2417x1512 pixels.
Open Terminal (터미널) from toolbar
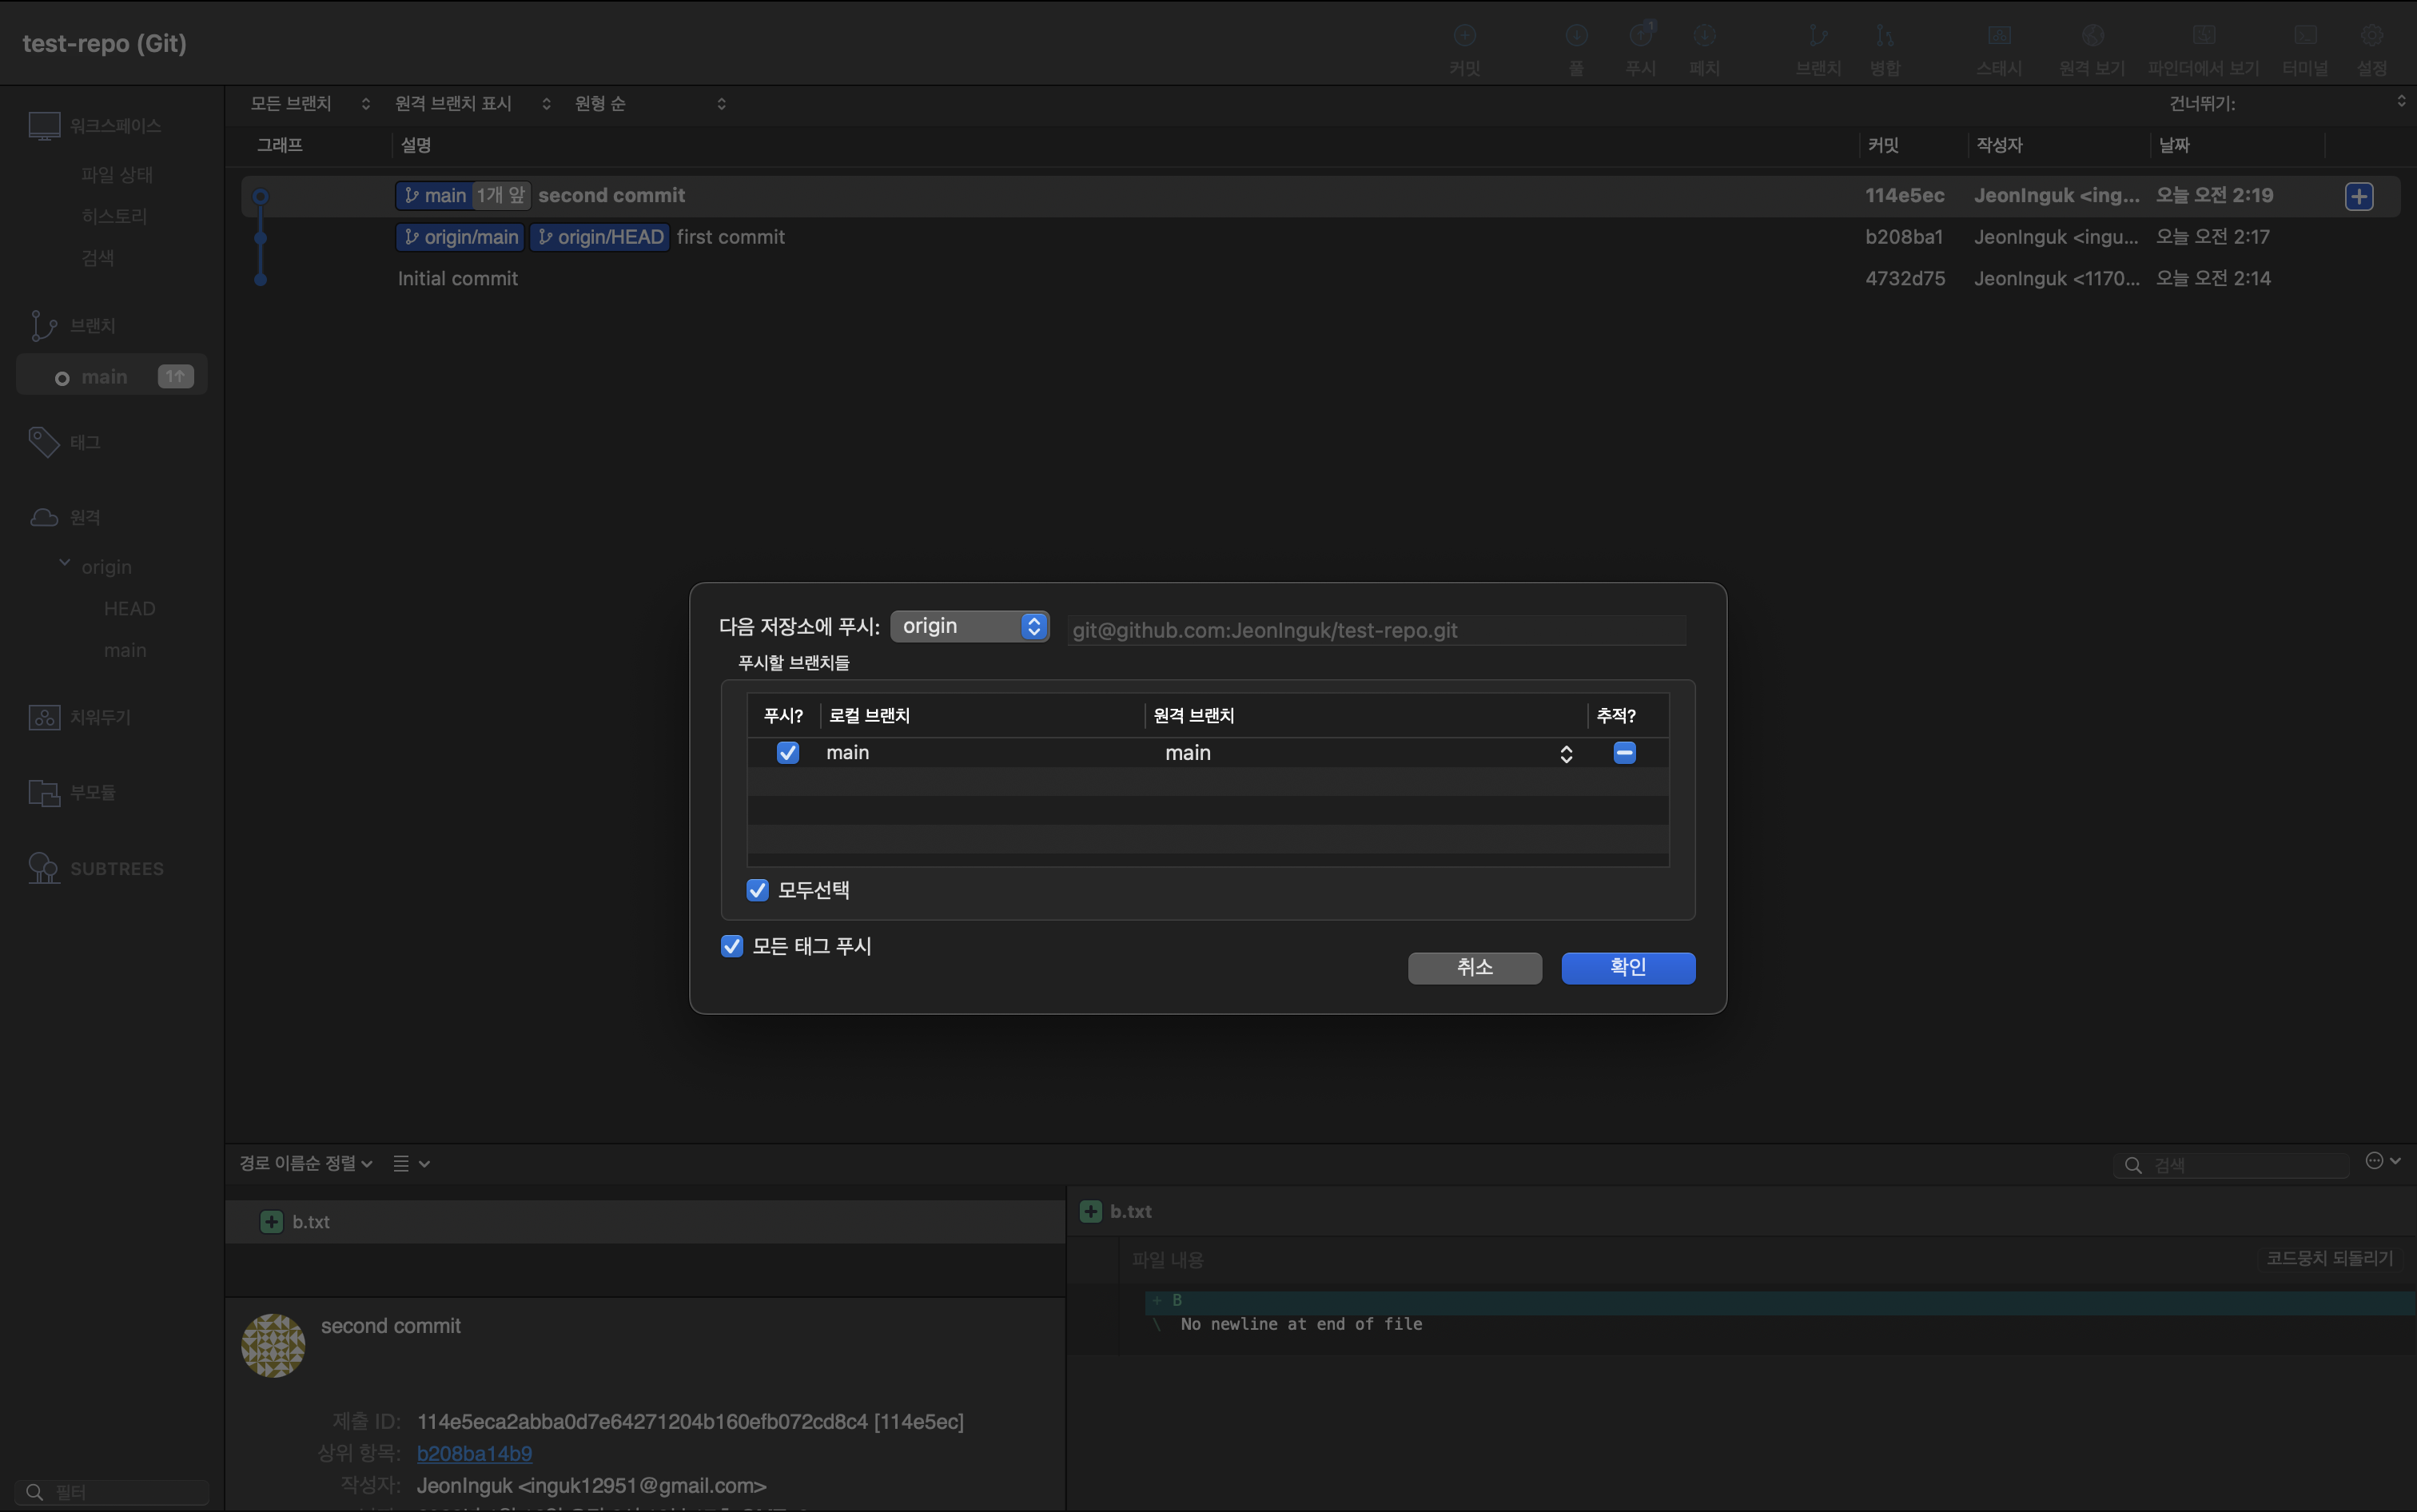coord(2304,36)
